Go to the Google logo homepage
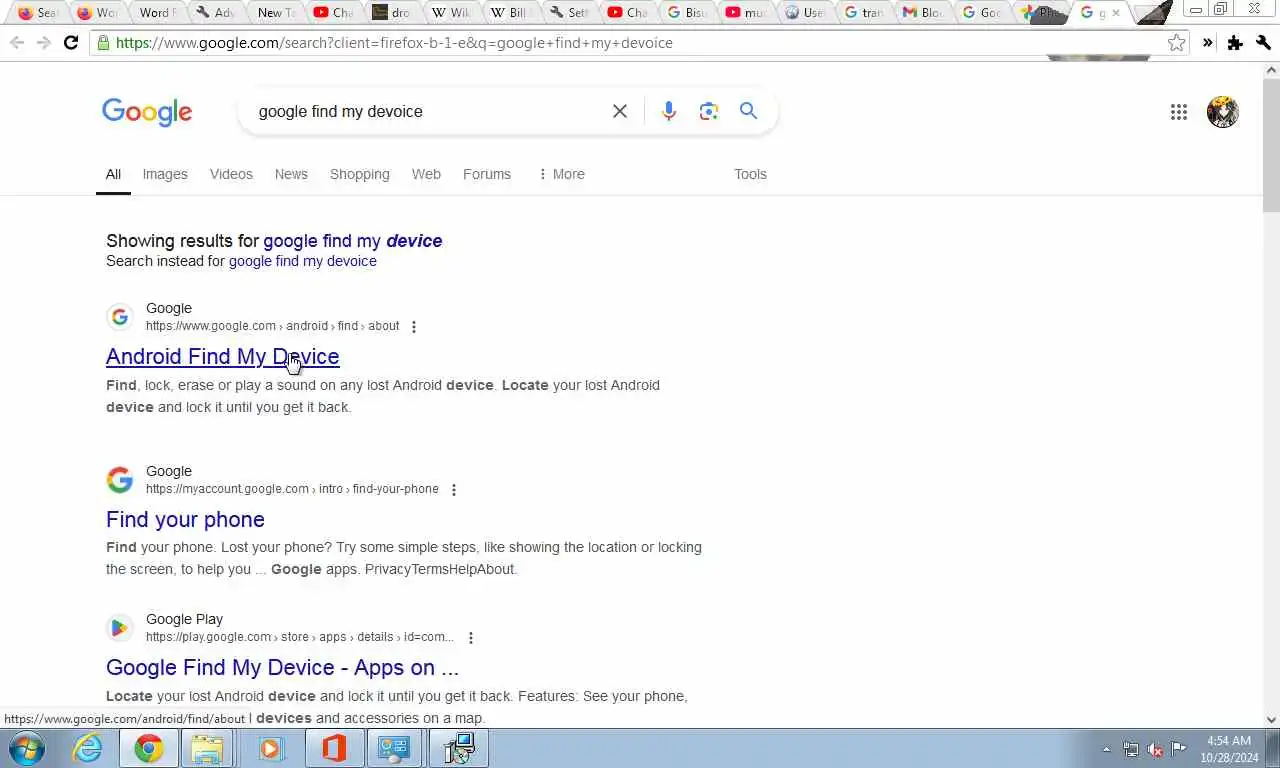Image resolution: width=1280 pixels, height=768 pixels. 147,112
